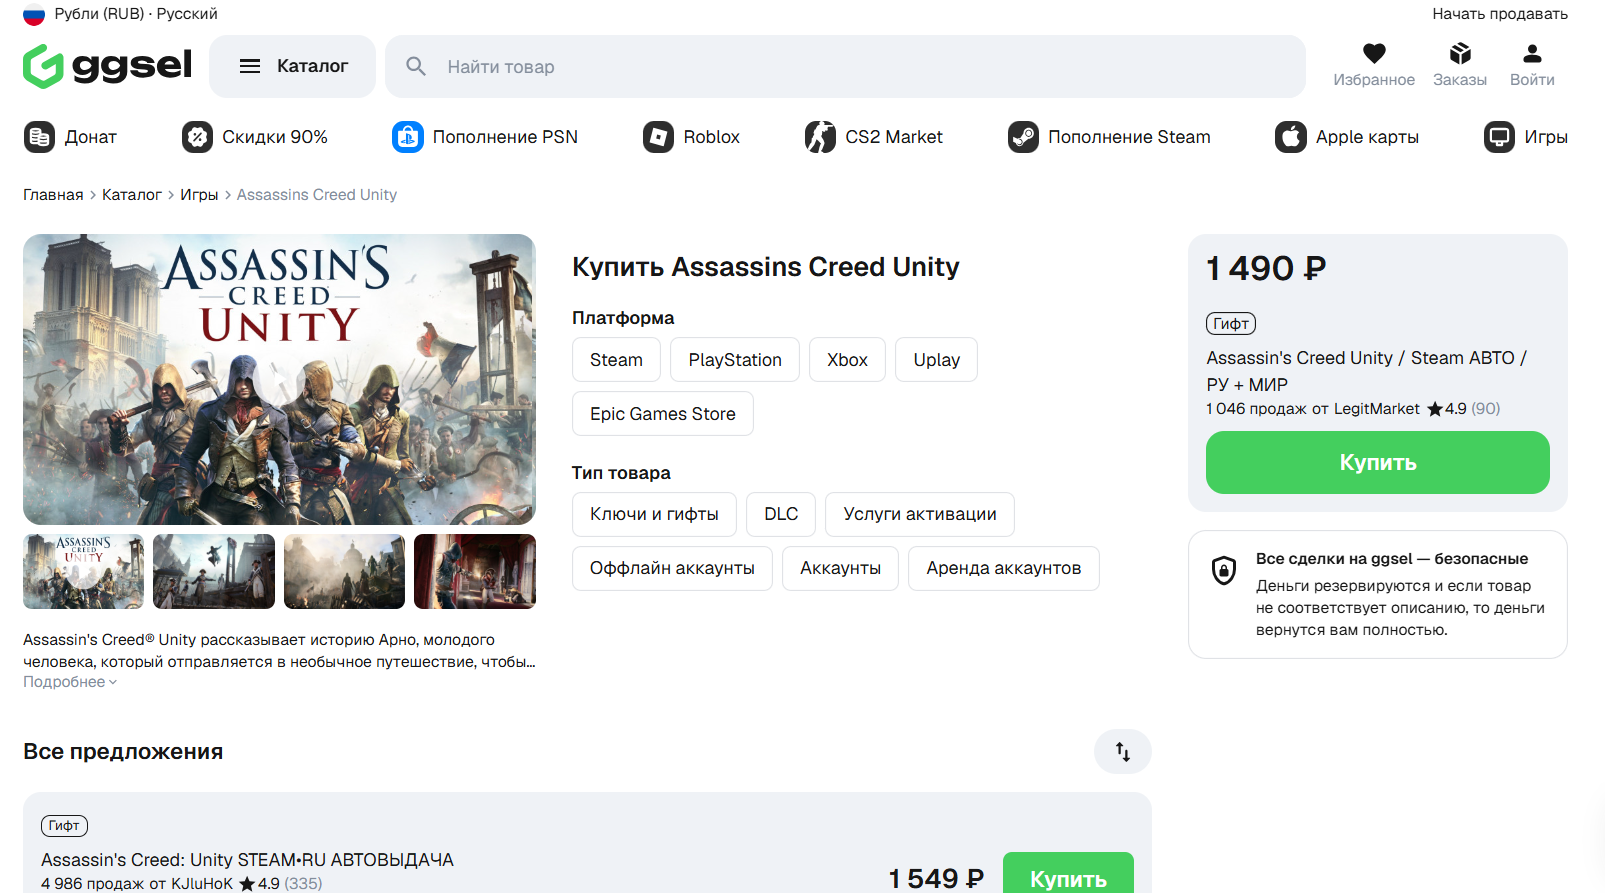Open Orders box icon
Viewport: 1605px width, 893px height.
pos(1460,54)
